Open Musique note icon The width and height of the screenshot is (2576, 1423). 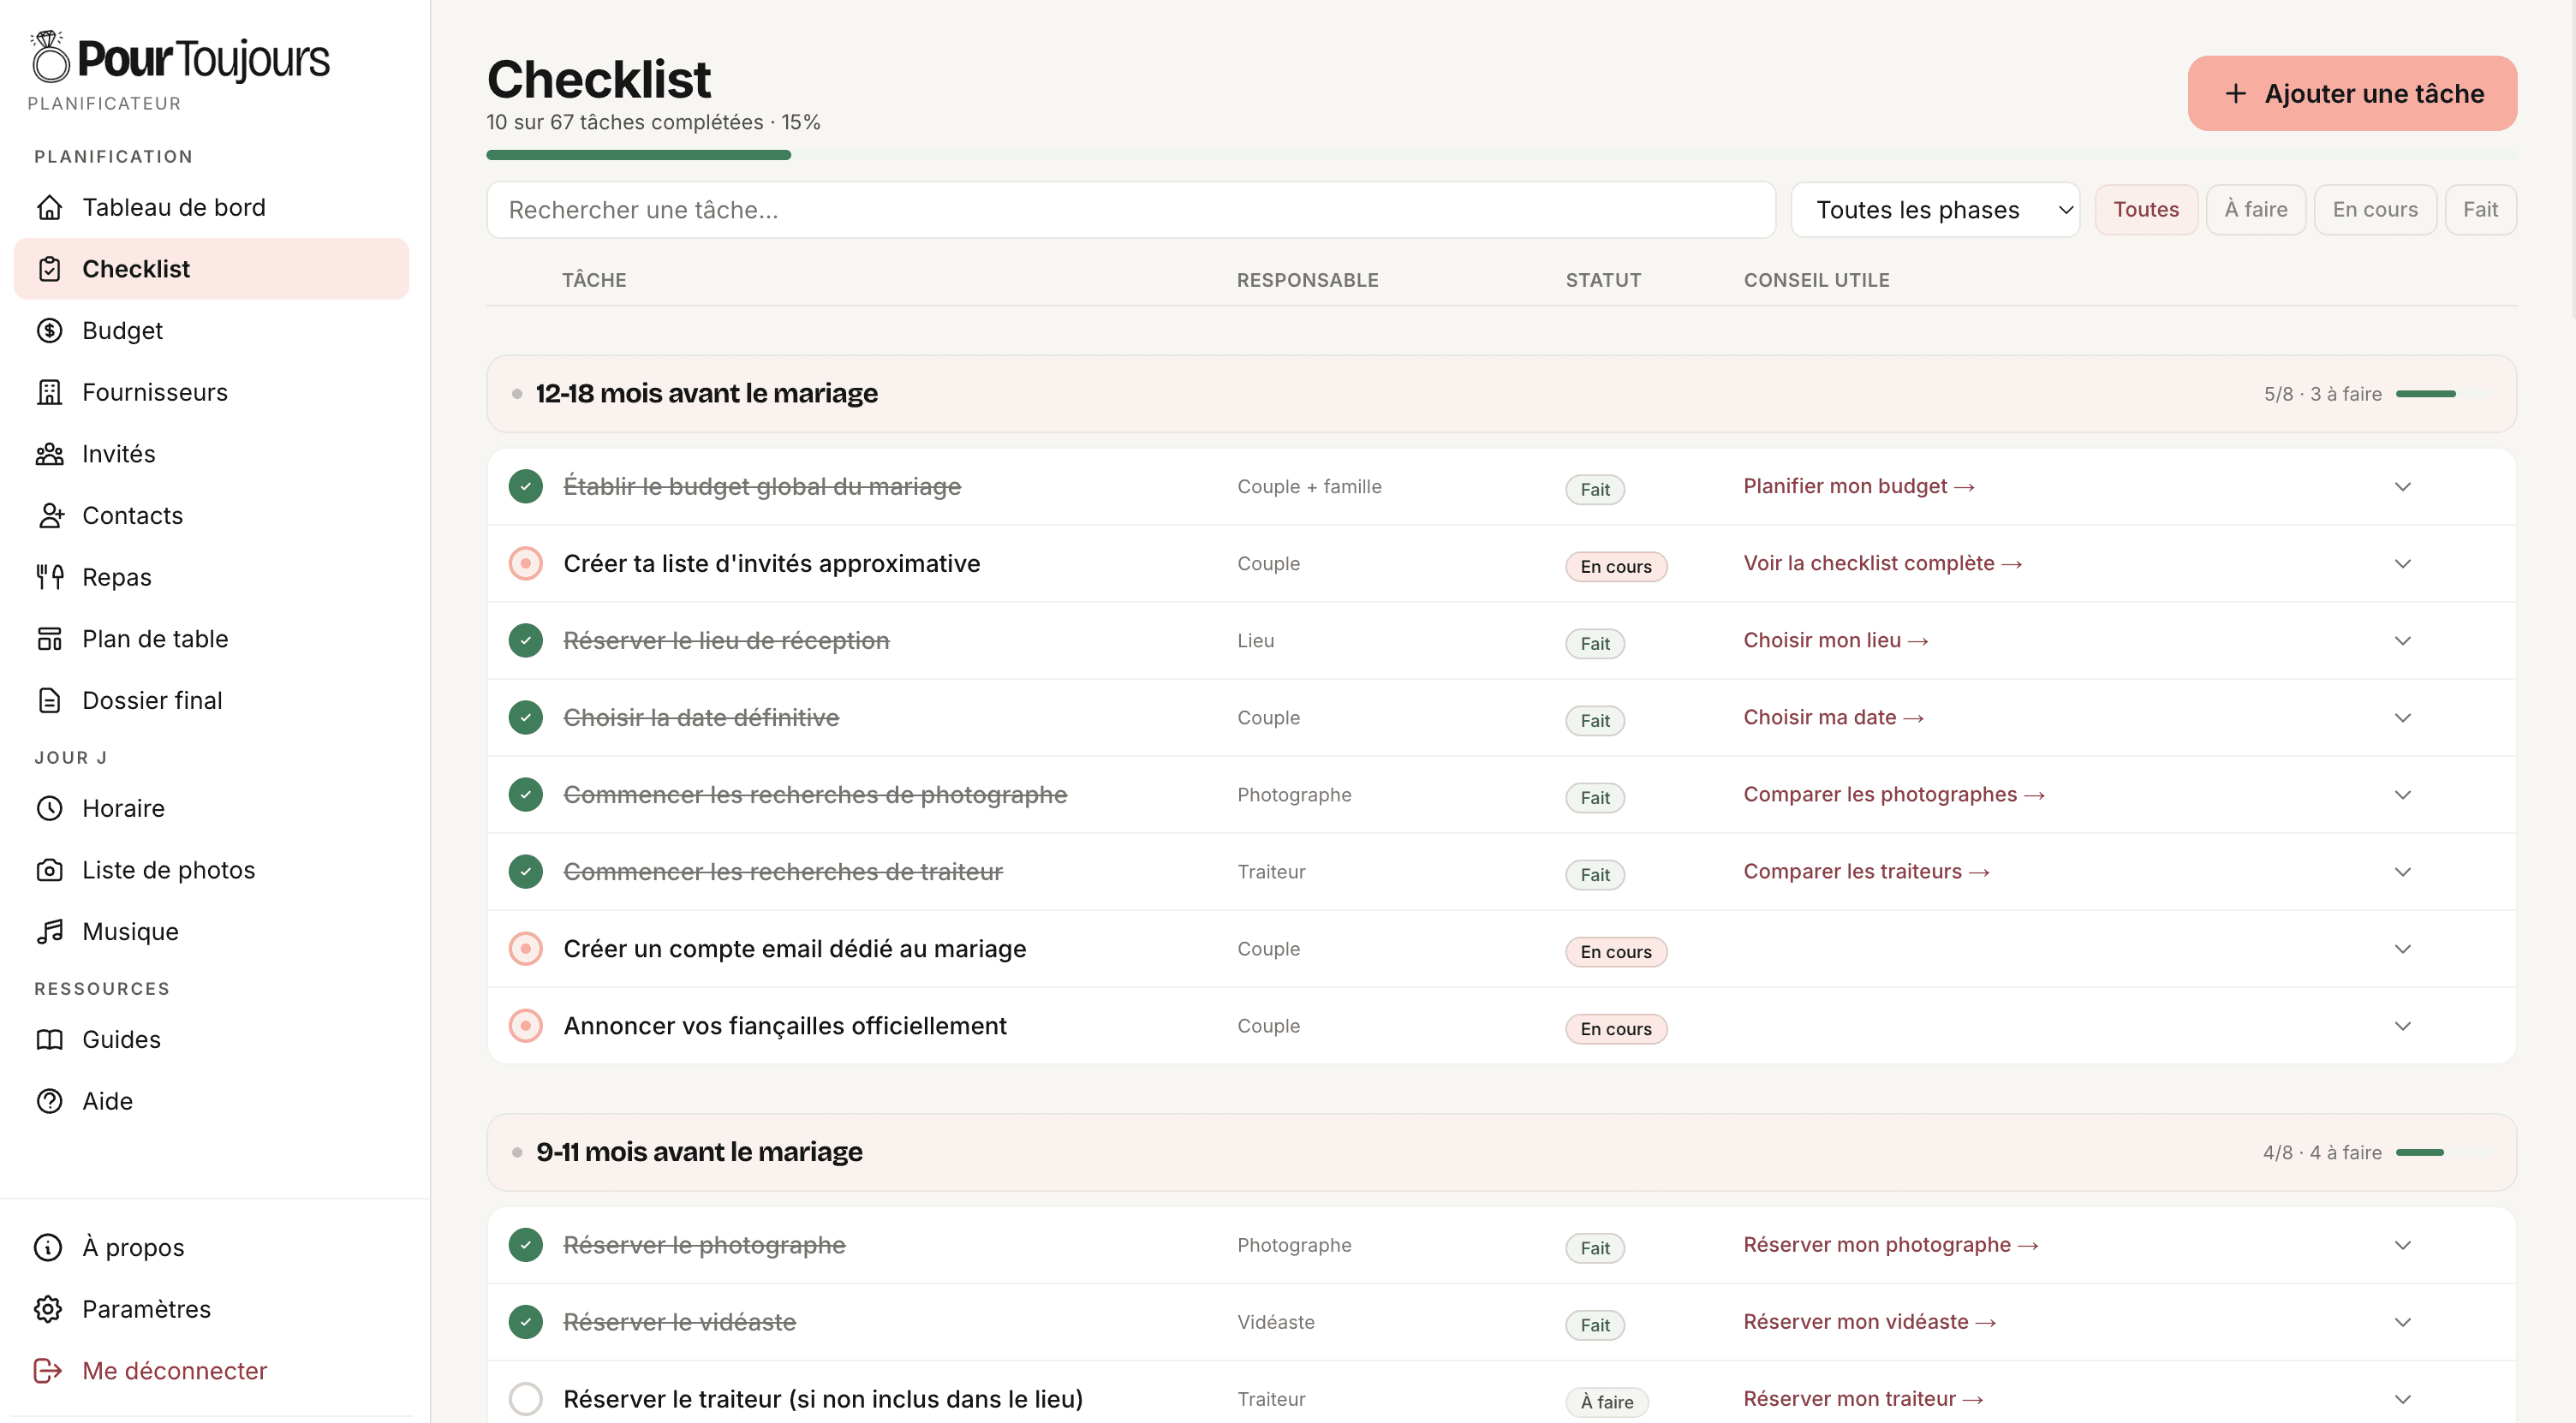click(x=49, y=931)
